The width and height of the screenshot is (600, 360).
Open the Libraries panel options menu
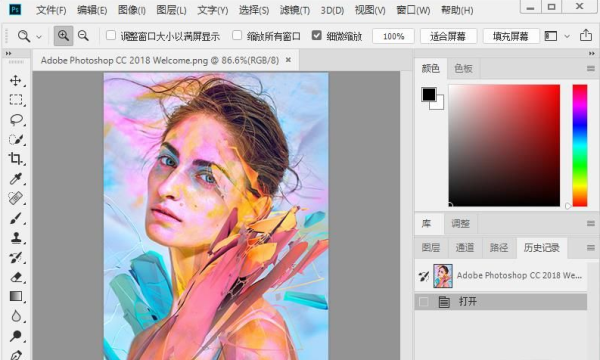pos(591,223)
